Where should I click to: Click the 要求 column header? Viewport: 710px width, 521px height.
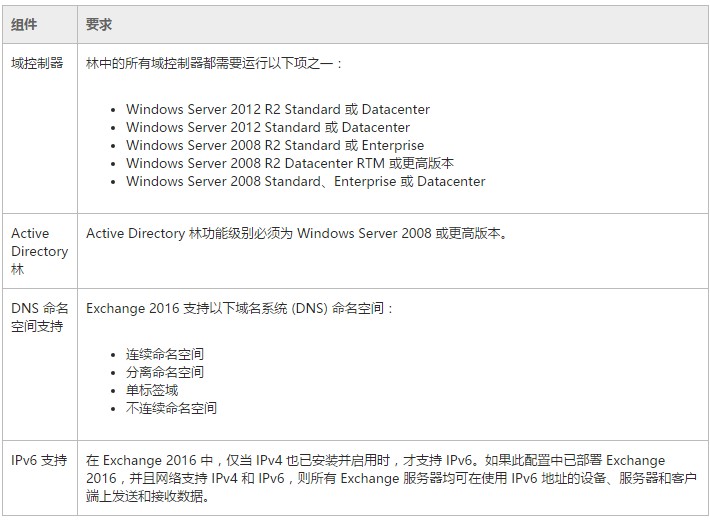(99, 25)
